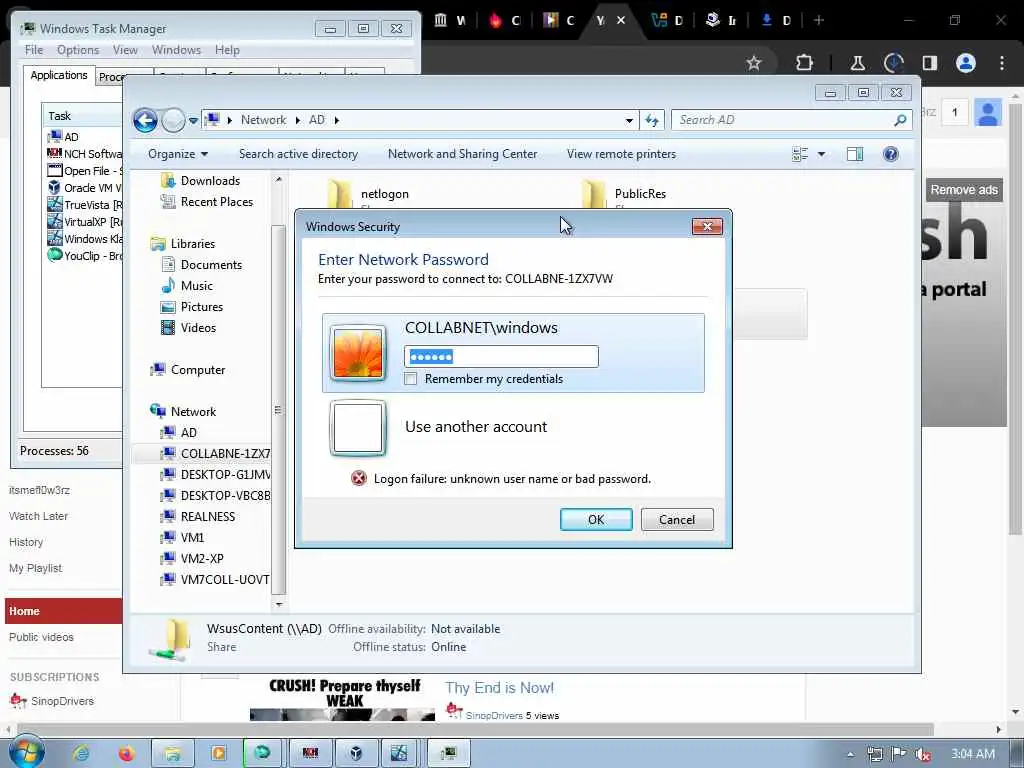The width and height of the screenshot is (1024, 768).
Task: Click Task column header in Task Manager
Action: click(83, 116)
